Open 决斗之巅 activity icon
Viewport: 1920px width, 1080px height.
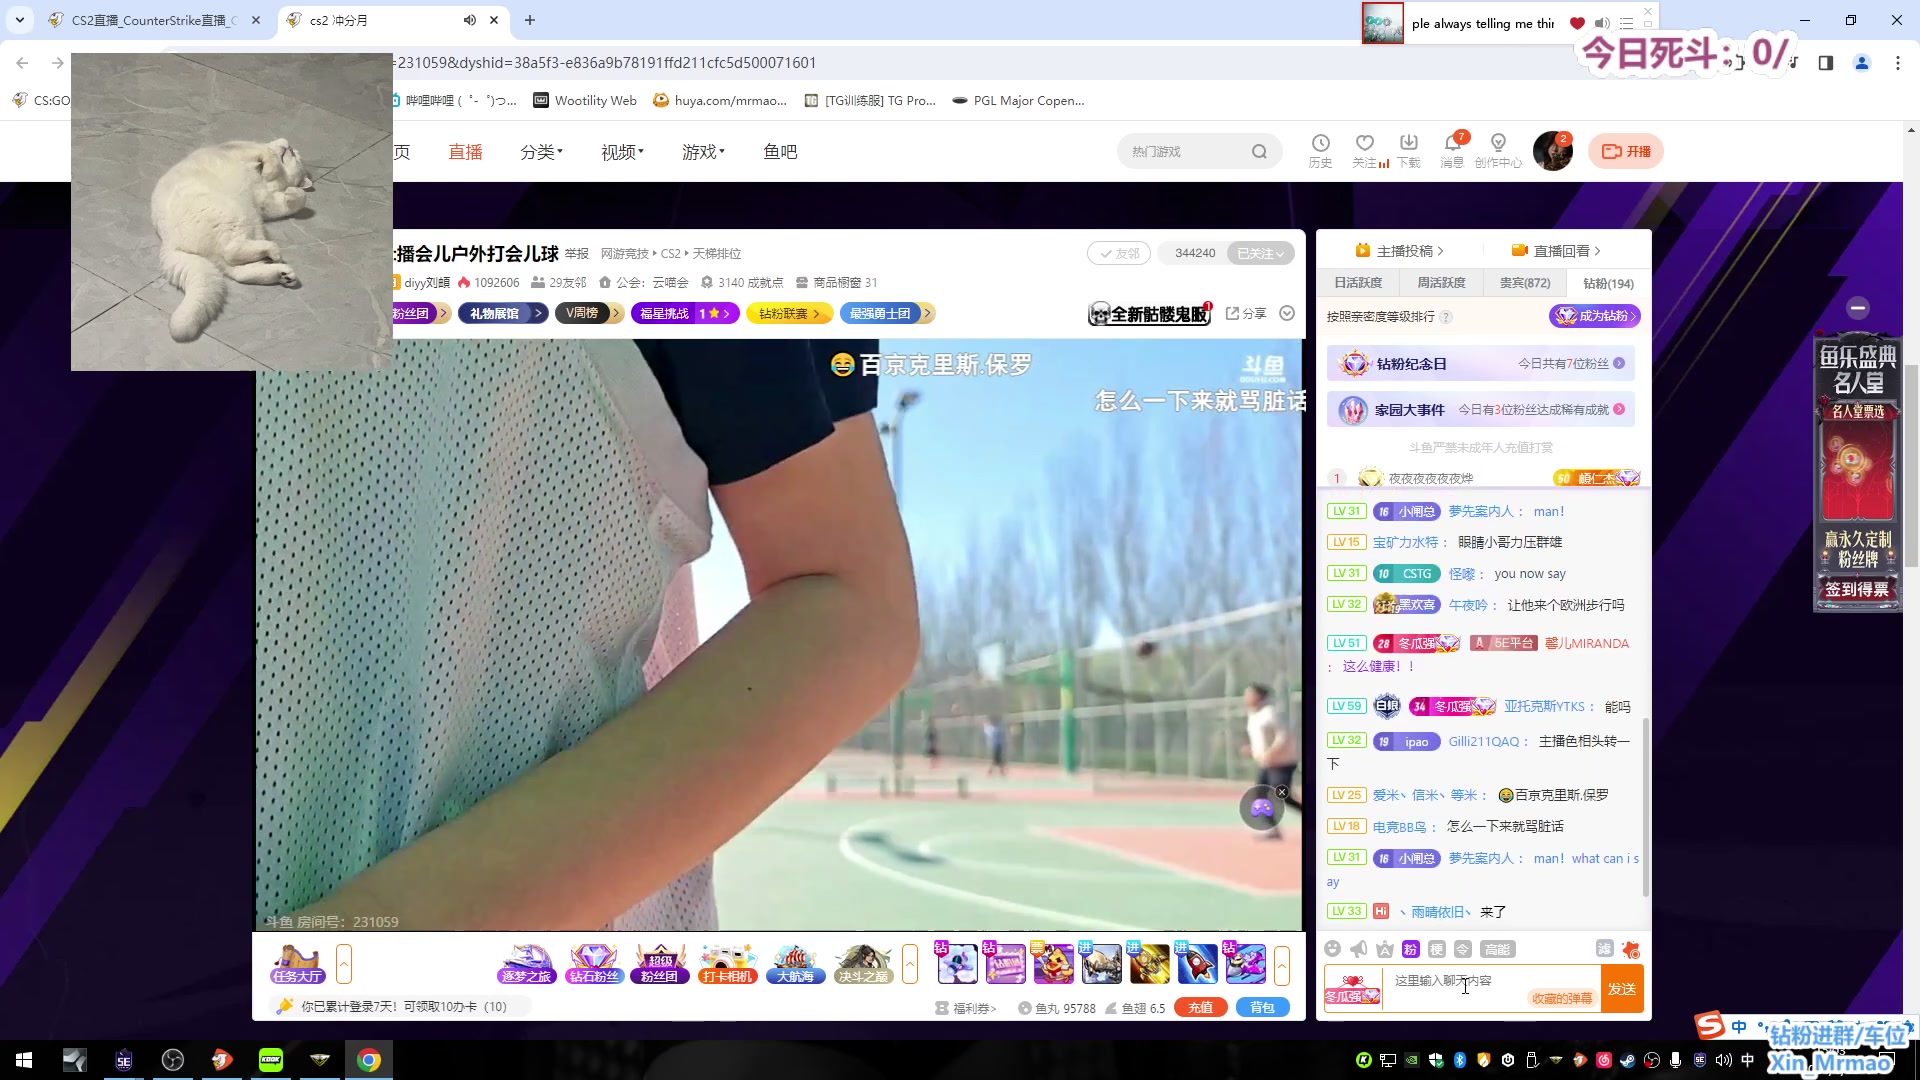(x=863, y=965)
